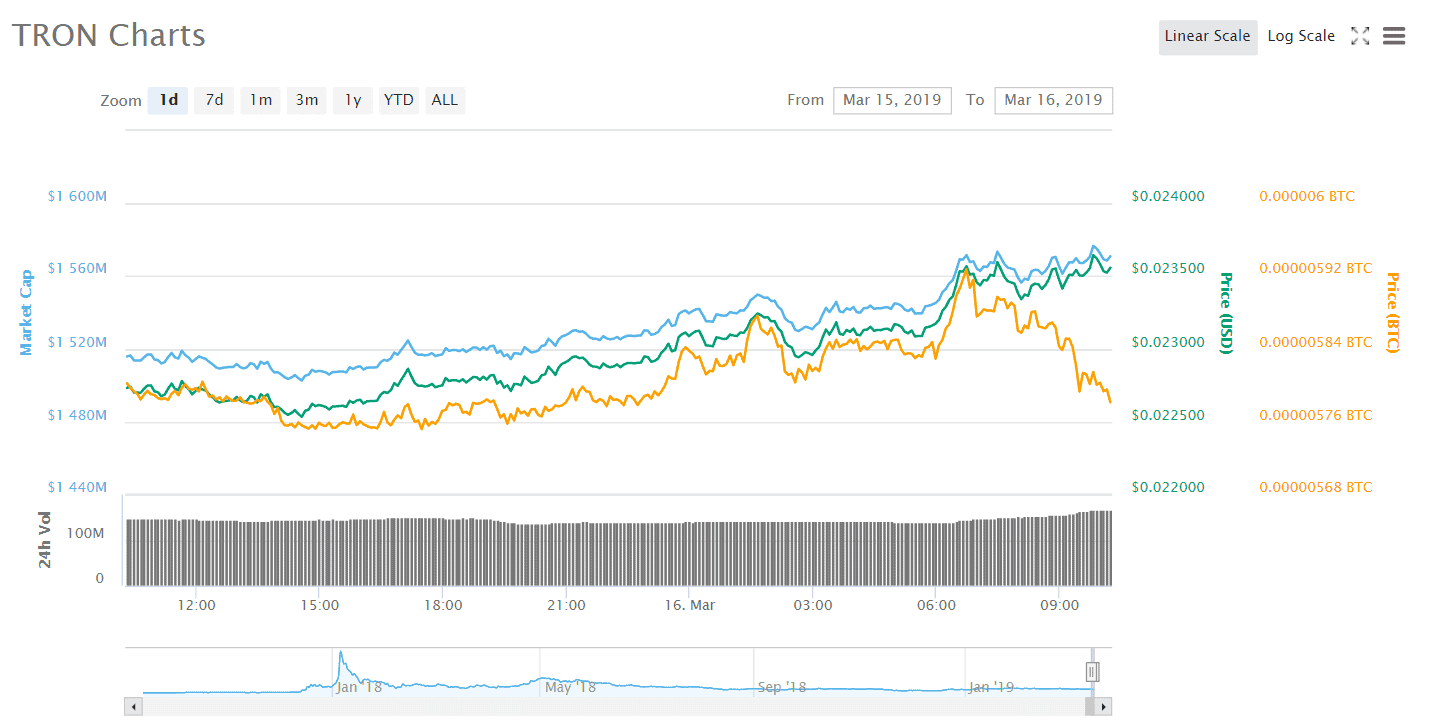Open the chart hamburger menu

click(x=1394, y=36)
